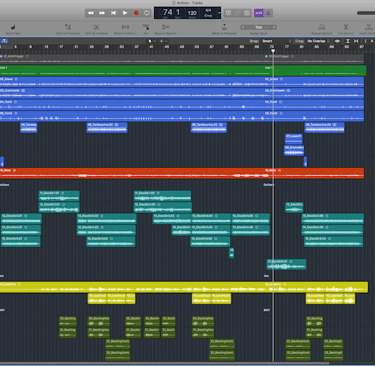The height and width of the screenshot is (366, 375).
Task: Click the 120 tempo display
Action: pos(192,13)
